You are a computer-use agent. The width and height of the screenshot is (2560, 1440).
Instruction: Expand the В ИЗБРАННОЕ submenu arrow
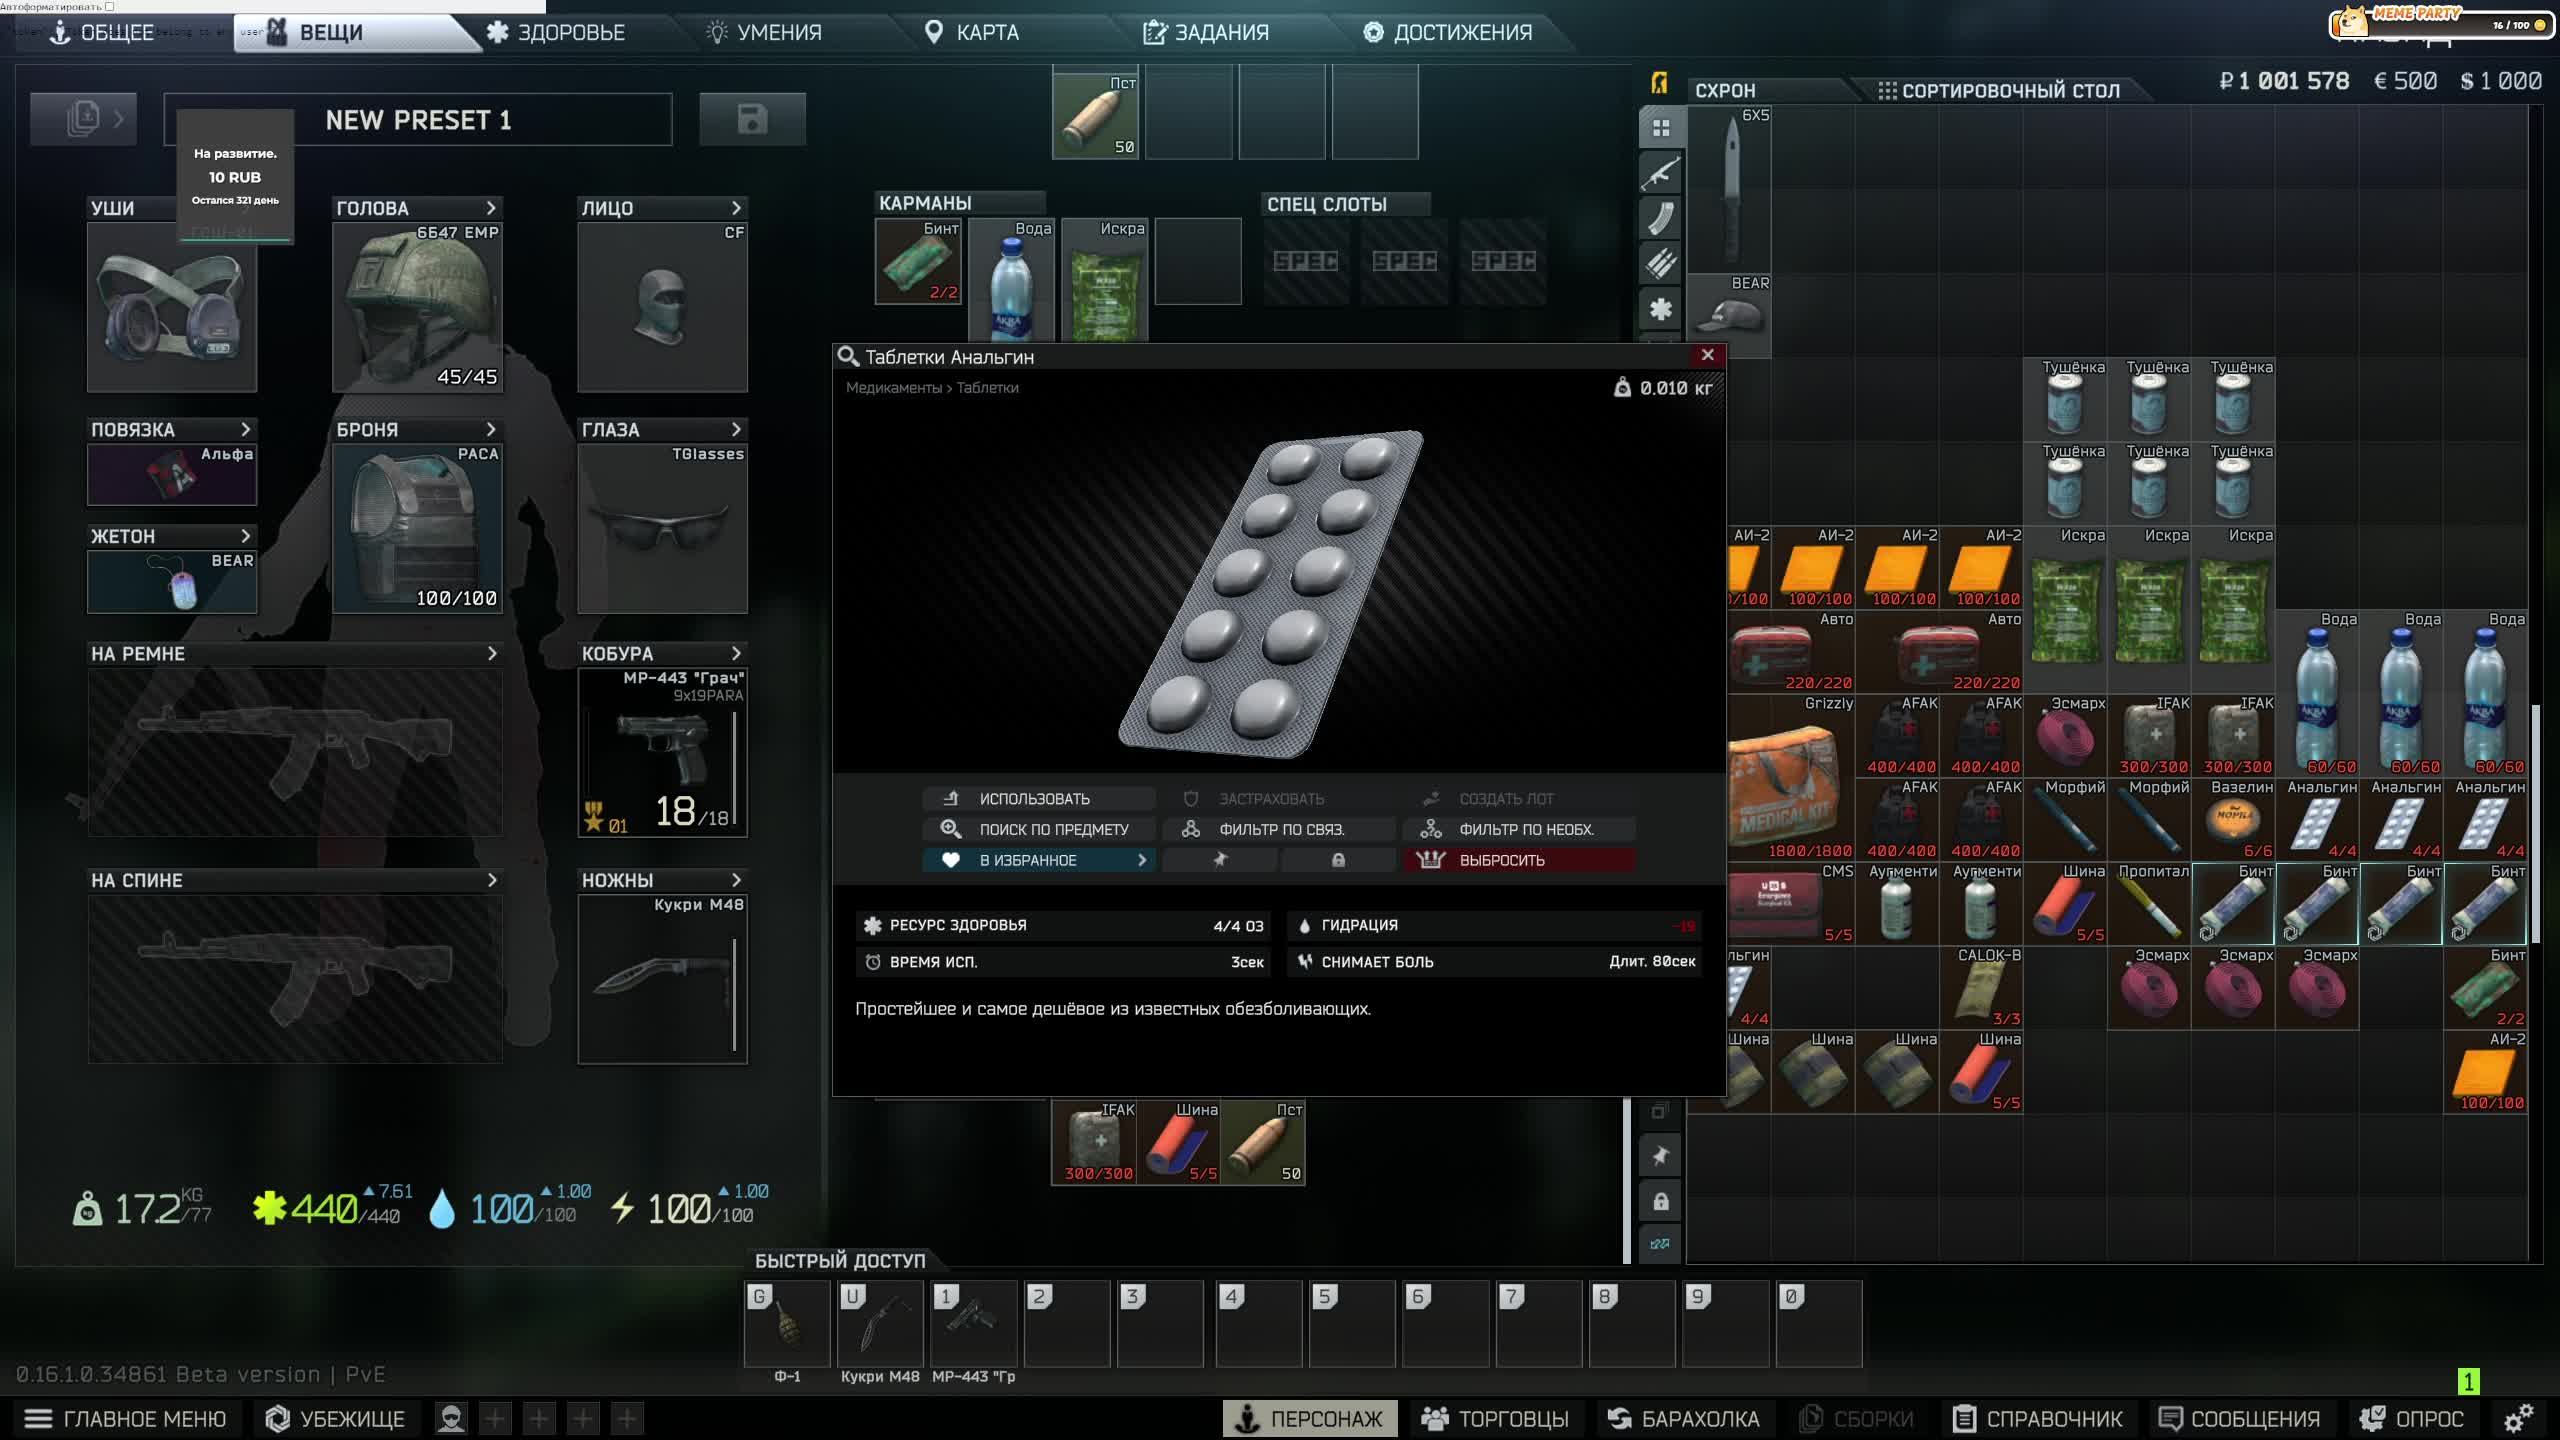coord(1142,860)
